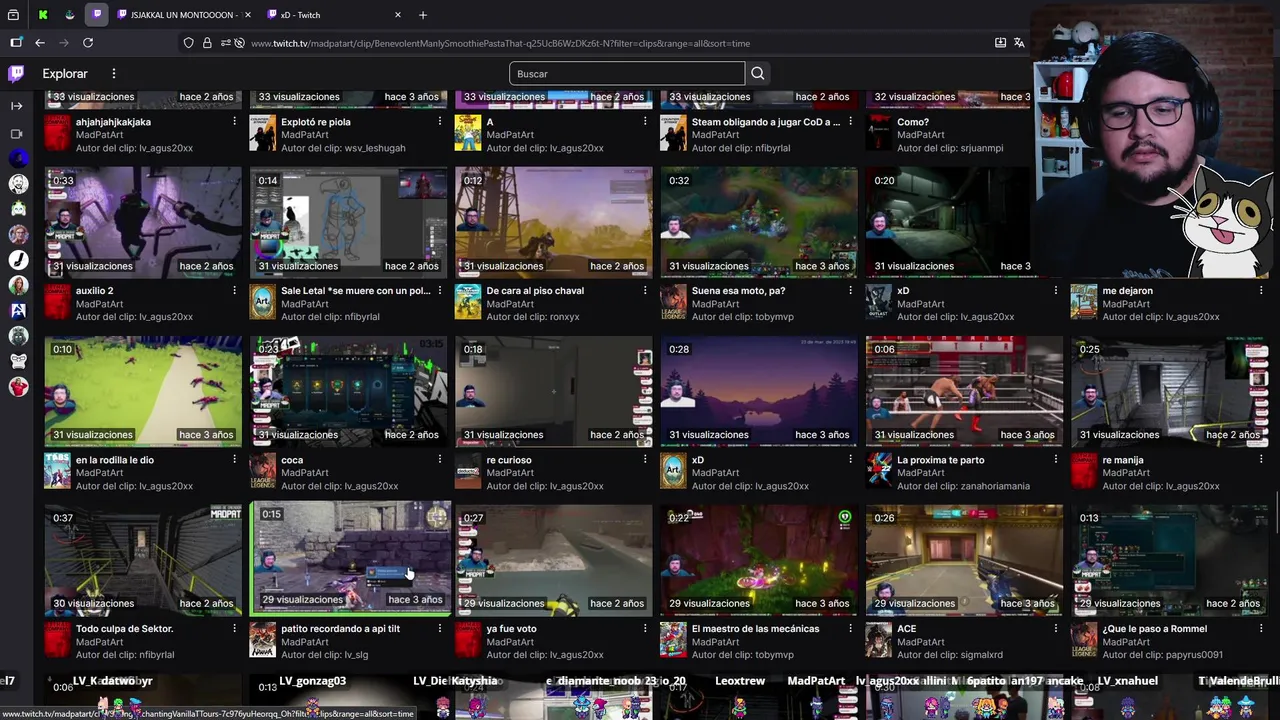
Task: Open options menu for coca clip
Action: pos(440,459)
